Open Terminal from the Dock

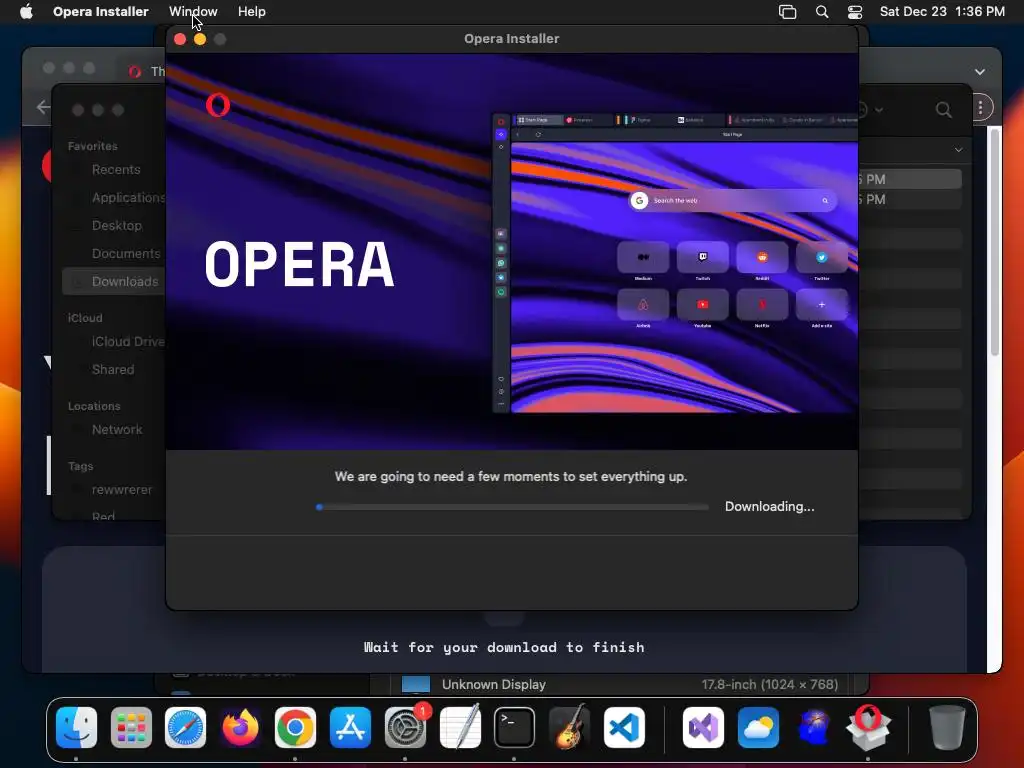tap(515, 727)
